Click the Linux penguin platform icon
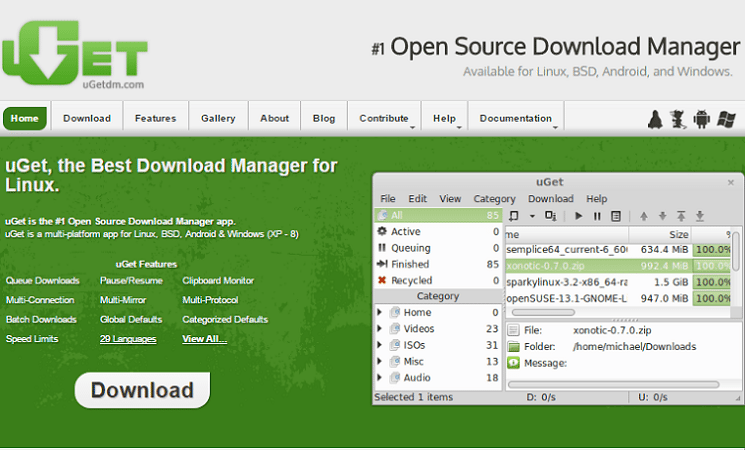The width and height of the screenshot is (745, 450). pyautogui.click(x=655, y=119)
